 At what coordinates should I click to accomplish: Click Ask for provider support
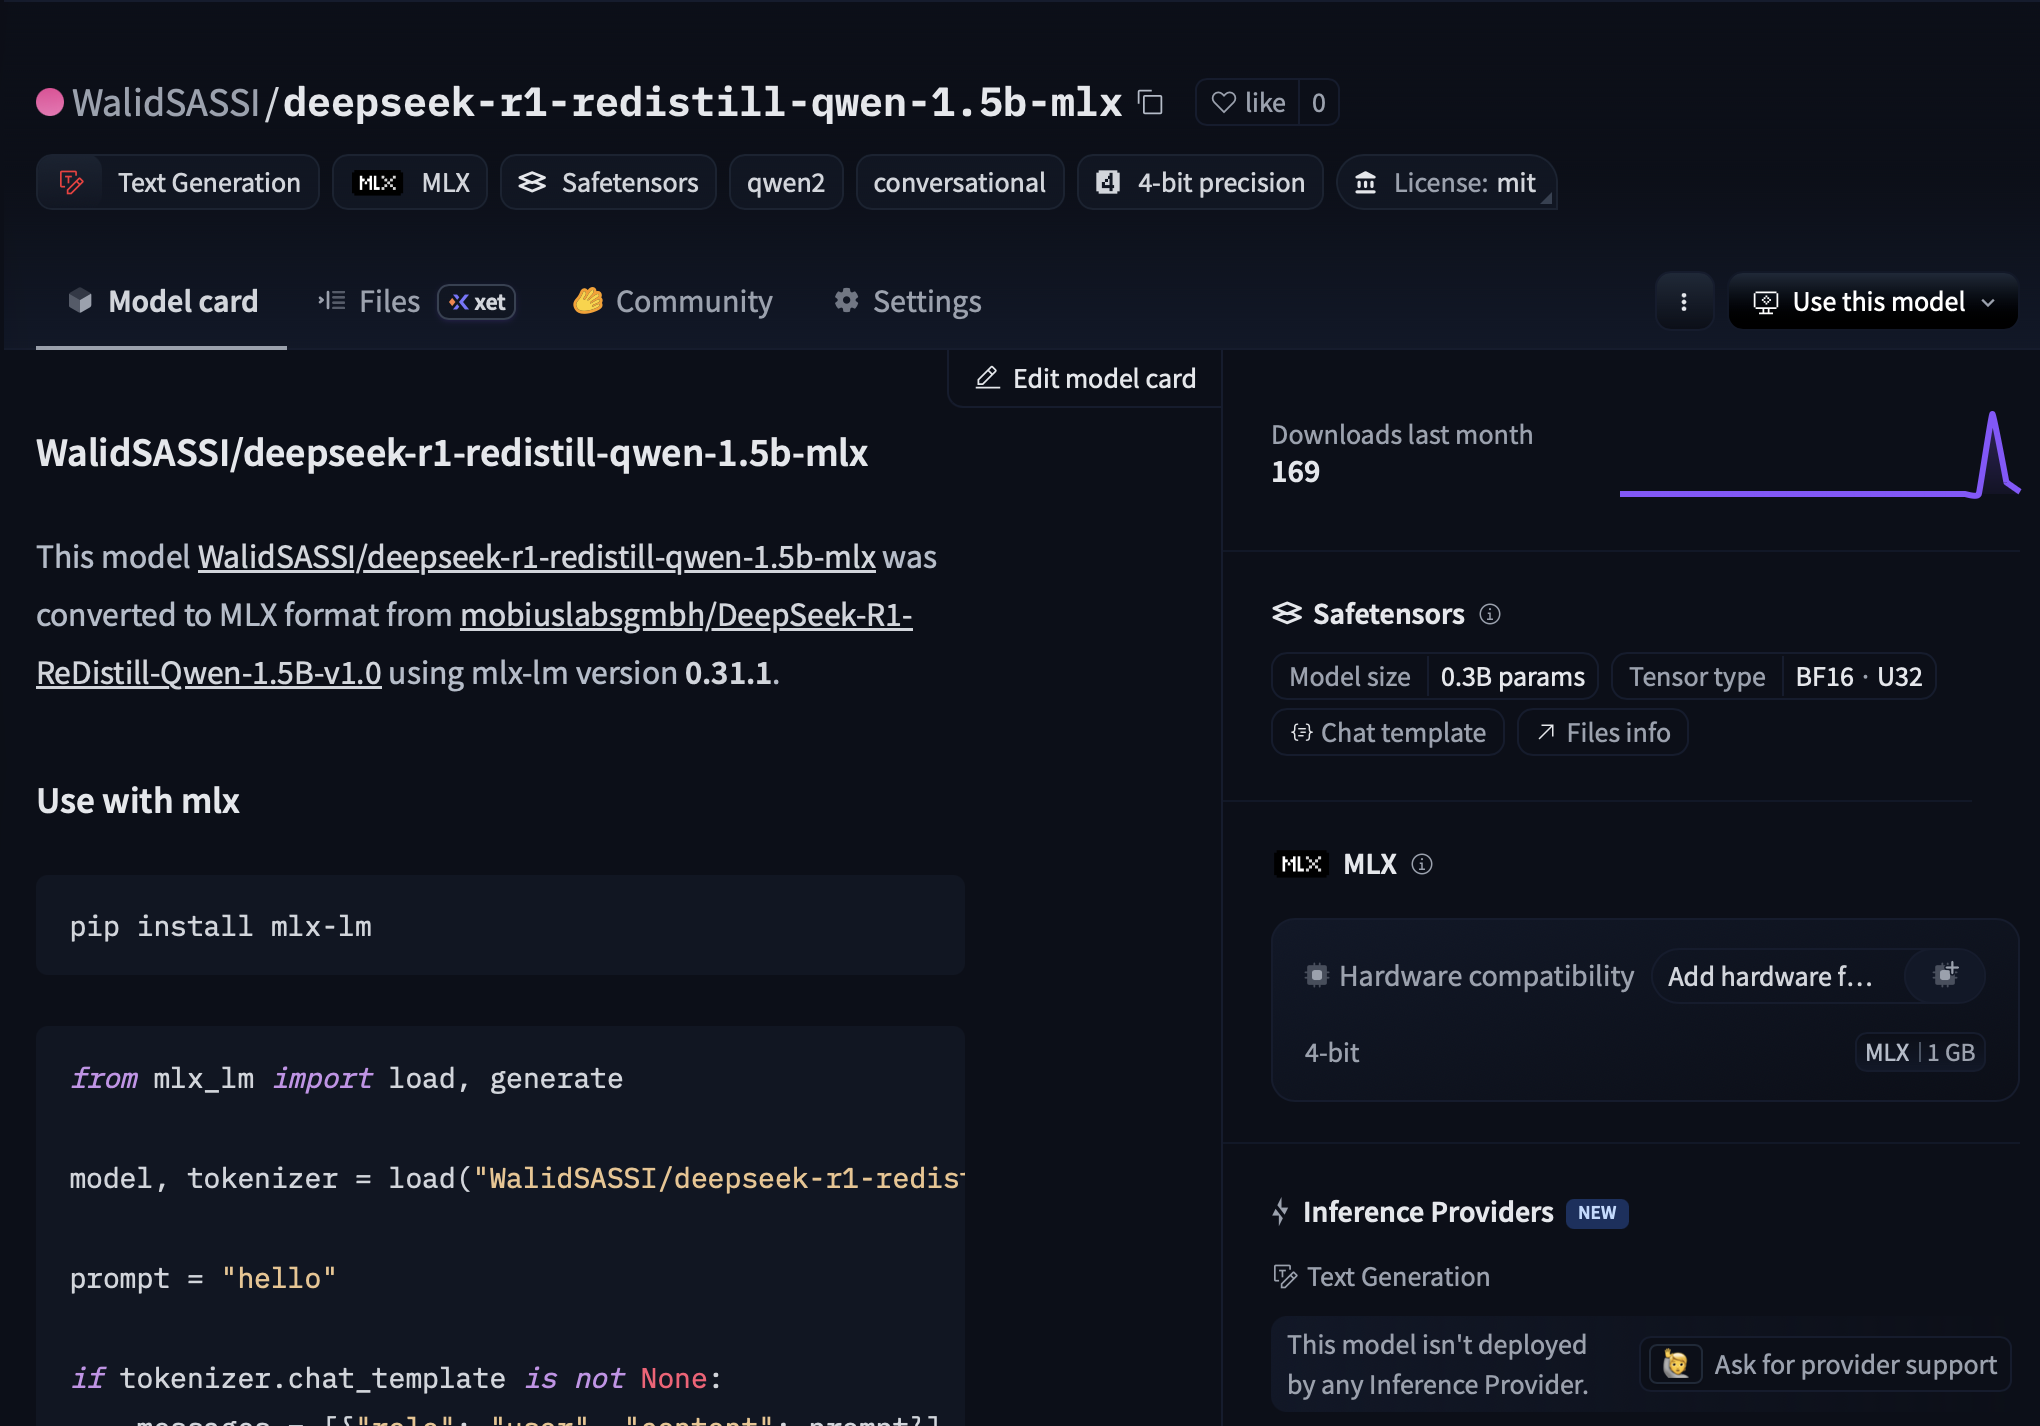pyautogui.click(x=1824, y=1364)
